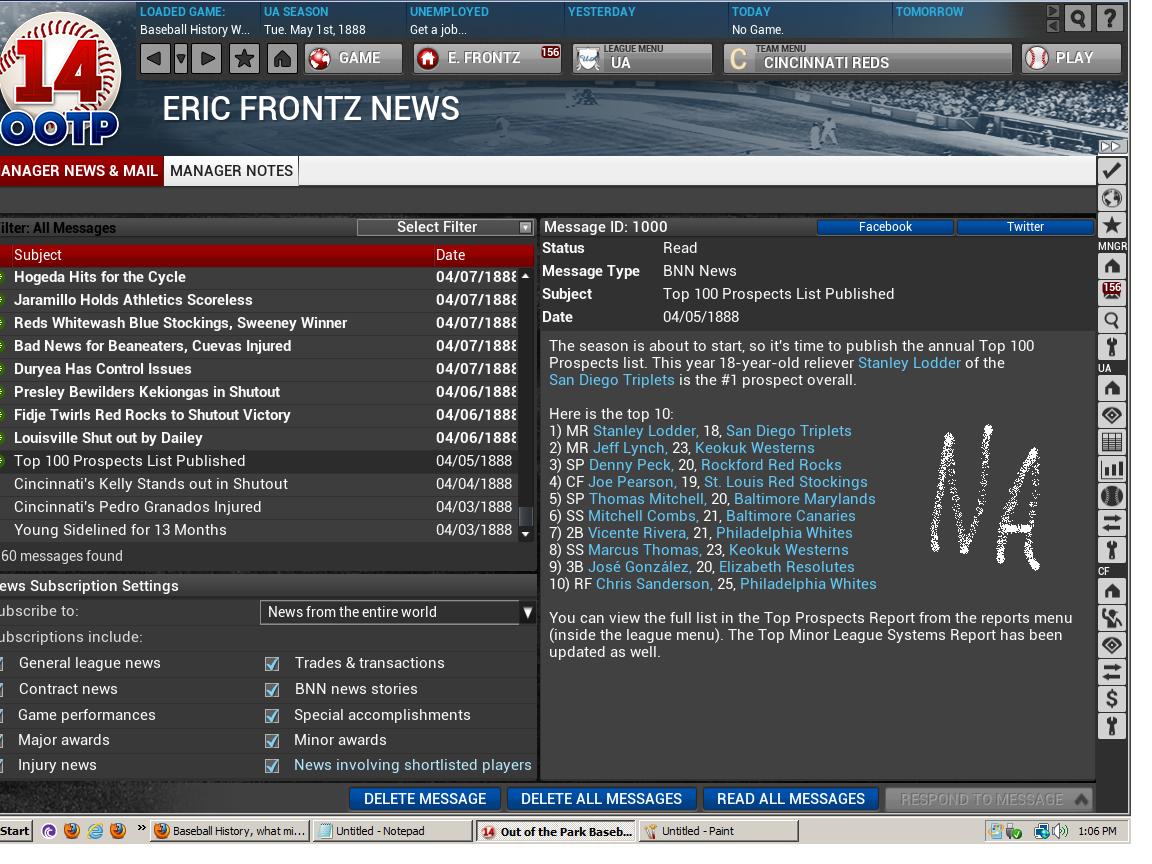Viewport: 1152px width, 864px height.
Task: Disable the Minor awards checkbox
Action: tap(272, 740)
